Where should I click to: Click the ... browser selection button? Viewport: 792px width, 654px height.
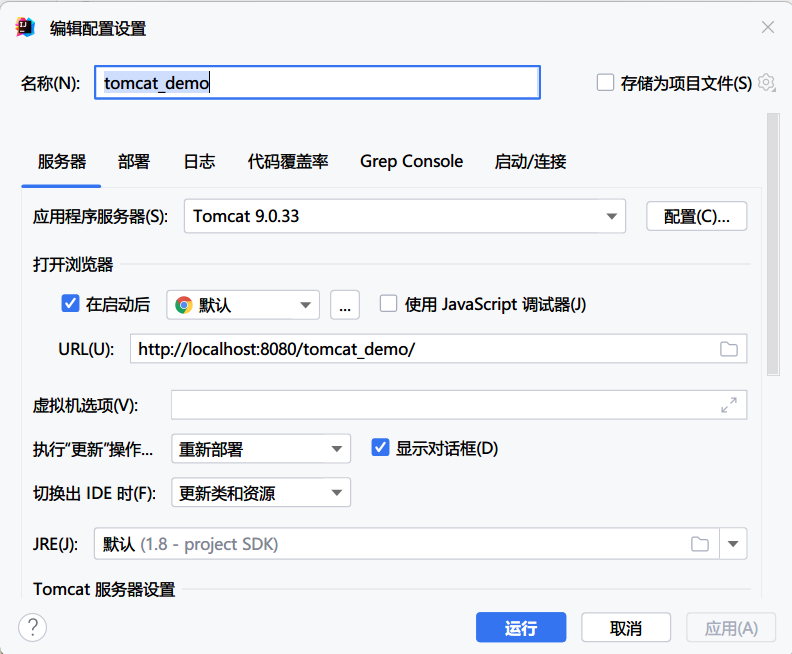pos(345,305)
